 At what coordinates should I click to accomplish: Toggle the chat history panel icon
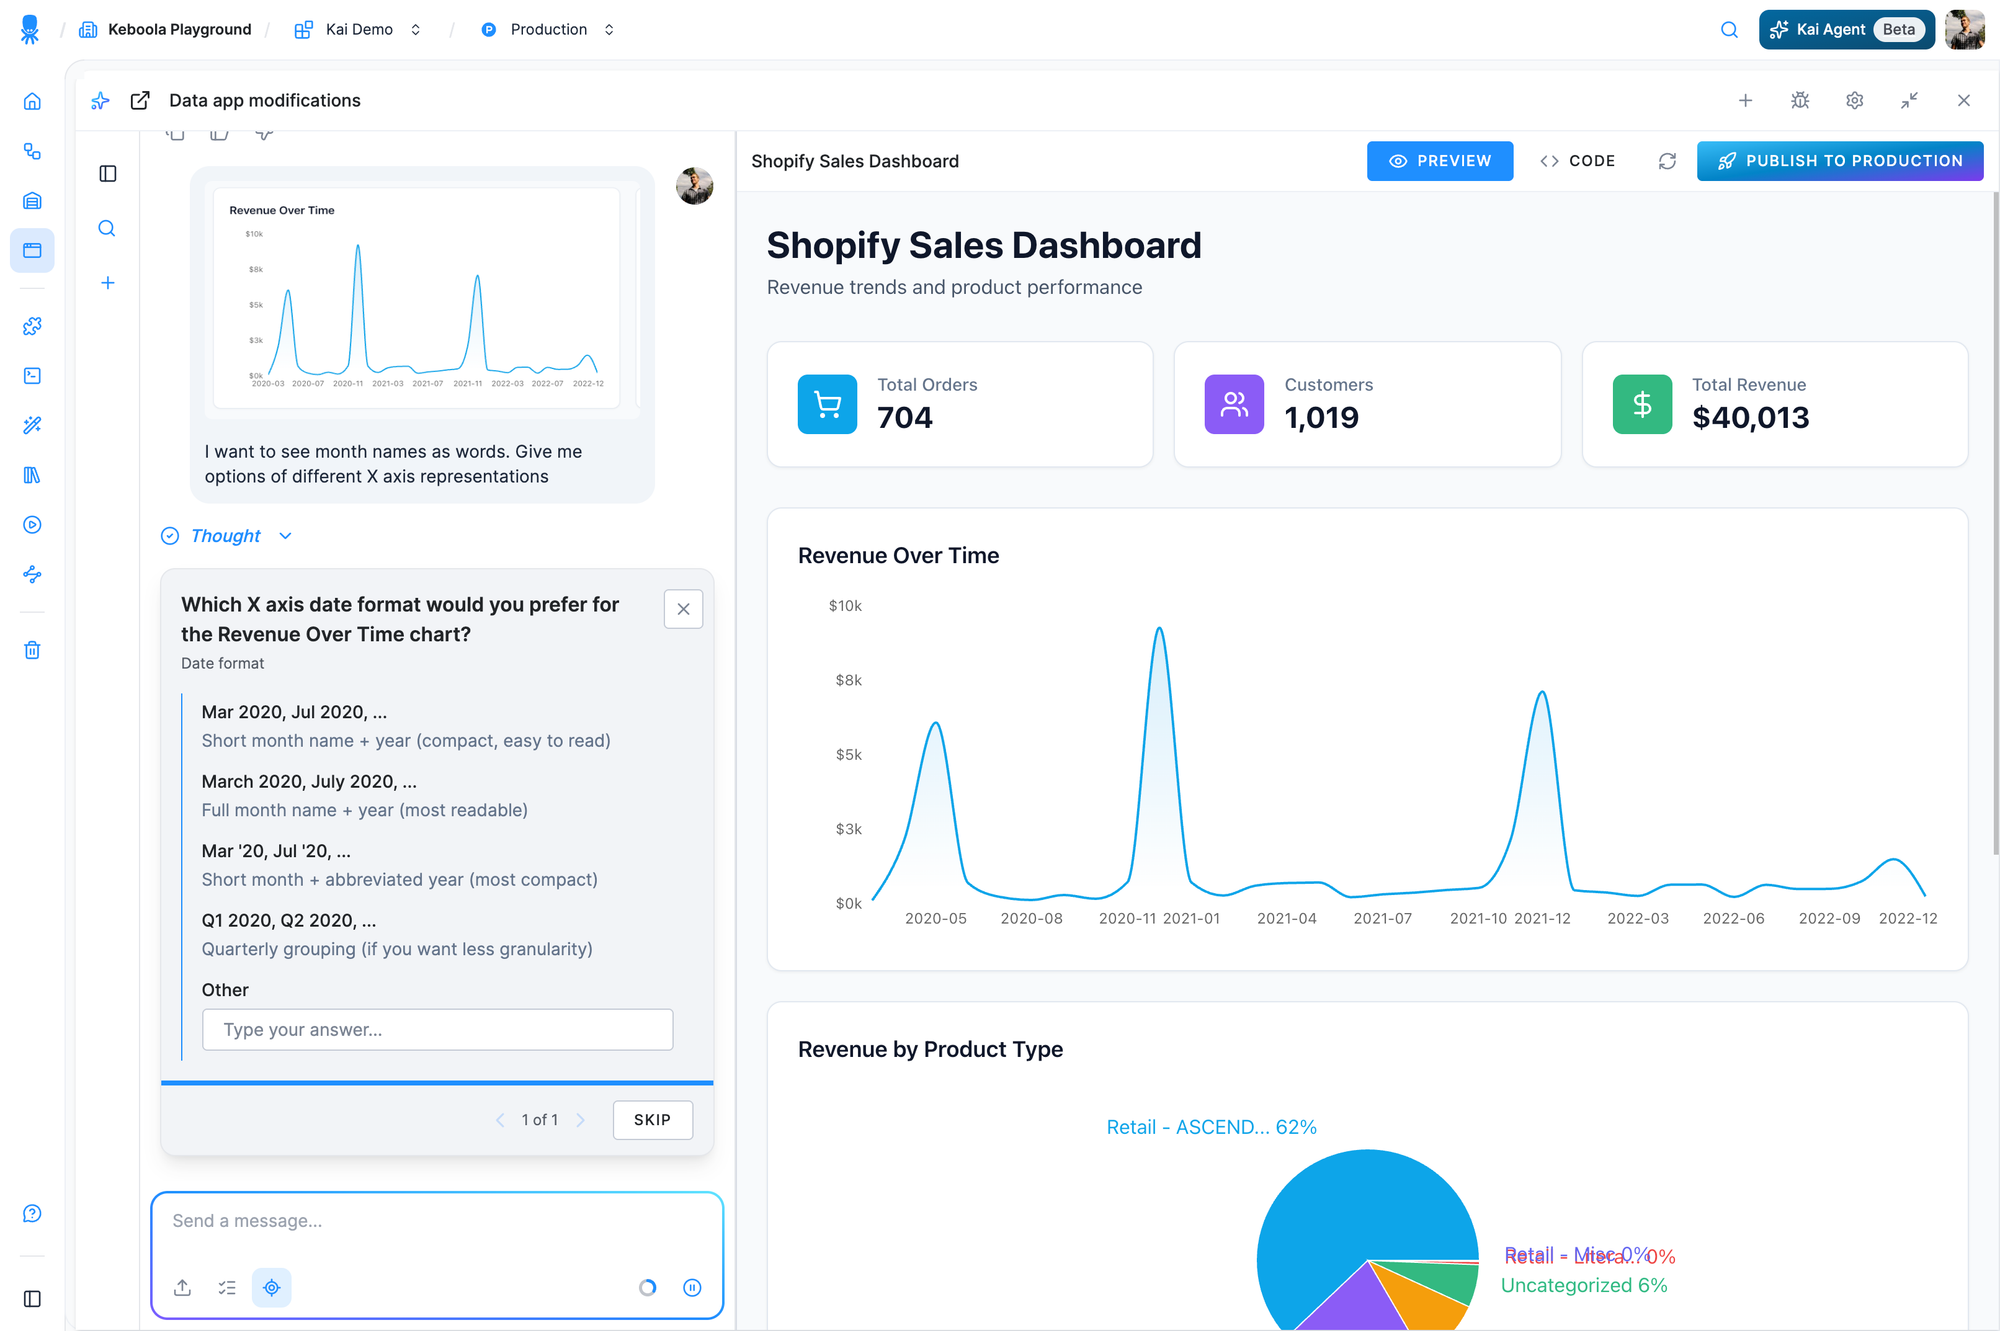pyautogui.click(x=108, y=174)
